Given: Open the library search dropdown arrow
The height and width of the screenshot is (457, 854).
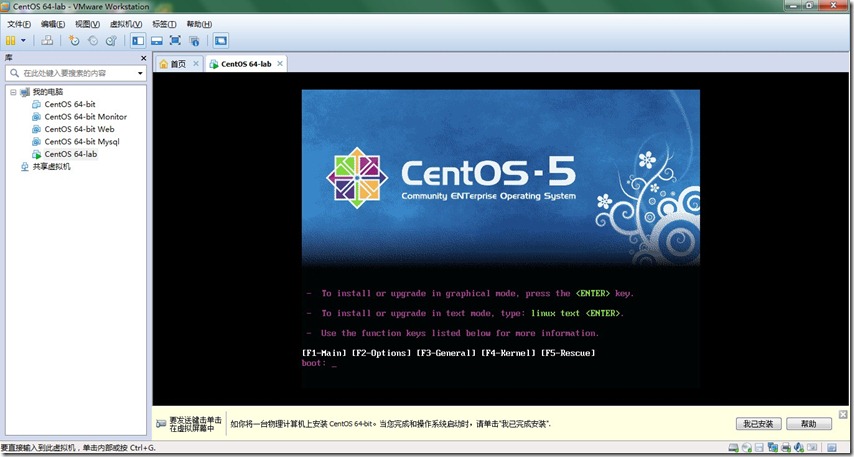Looking at the screenshot, I should tap(141, 73).
